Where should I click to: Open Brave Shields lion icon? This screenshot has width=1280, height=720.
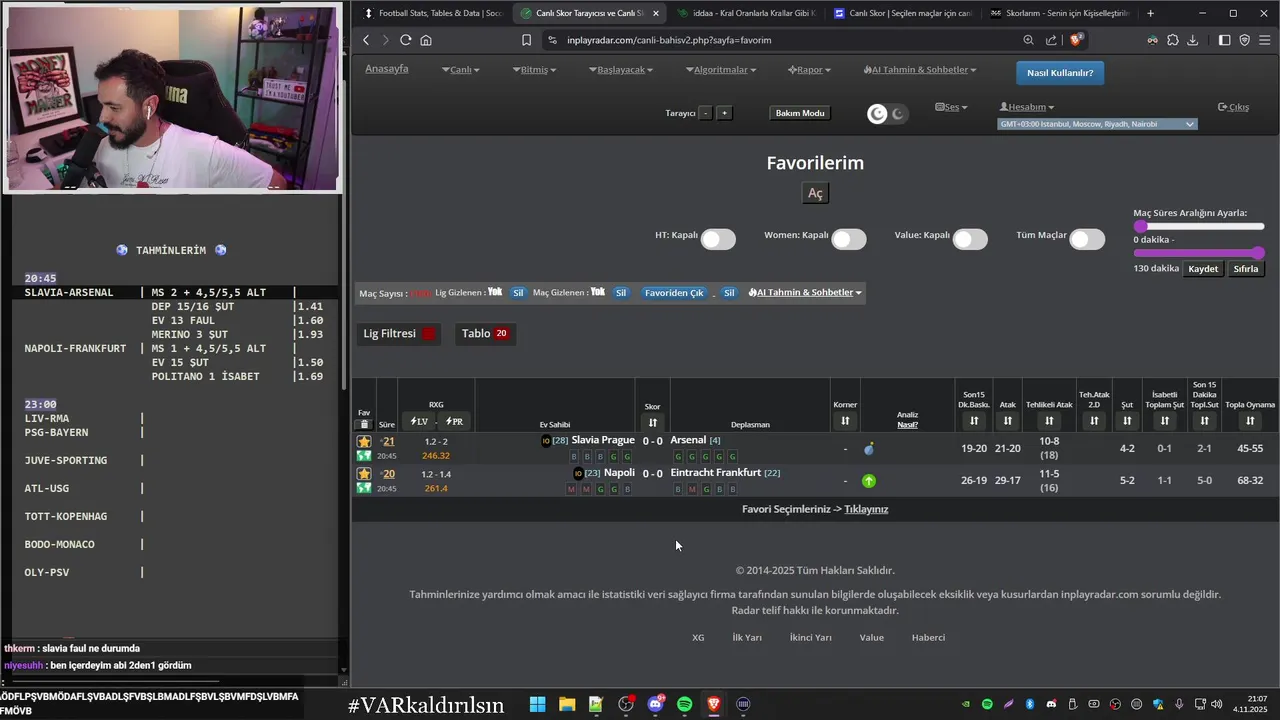pyautogui.click(x=1077, y=40)
